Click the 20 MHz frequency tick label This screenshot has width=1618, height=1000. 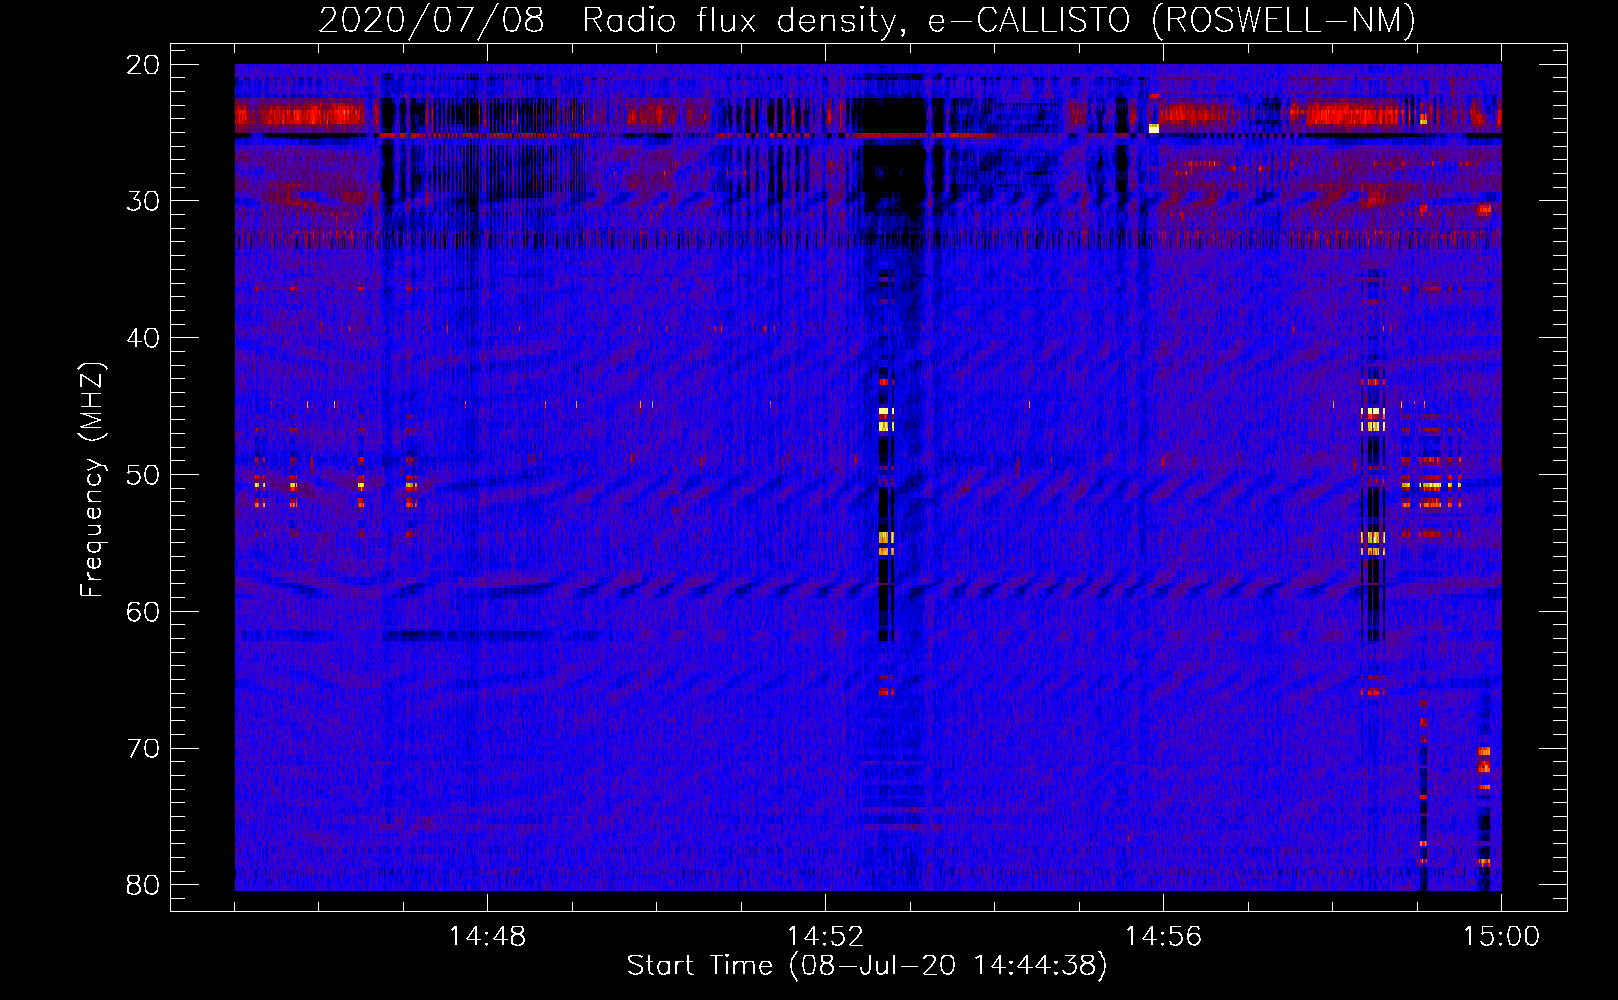click(x=143, y=65)
